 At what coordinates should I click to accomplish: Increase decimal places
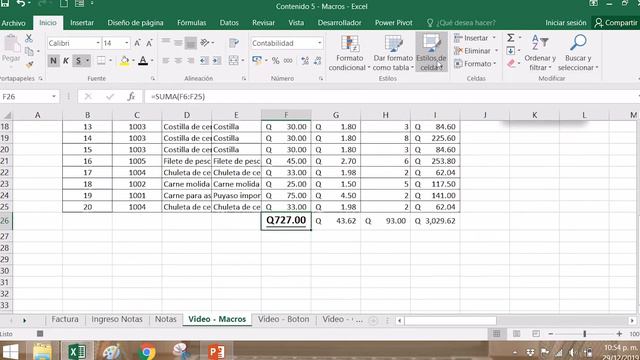305,61
